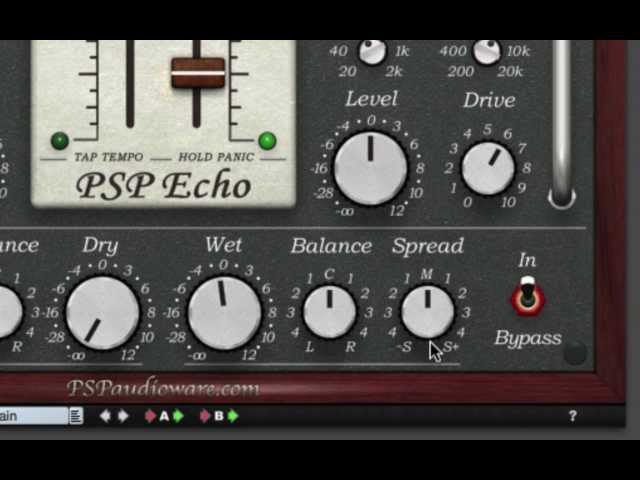Click the PSPaudioware.com link
Screen dimensions: 640x480
pyautogui.click(x=163, y=388)
